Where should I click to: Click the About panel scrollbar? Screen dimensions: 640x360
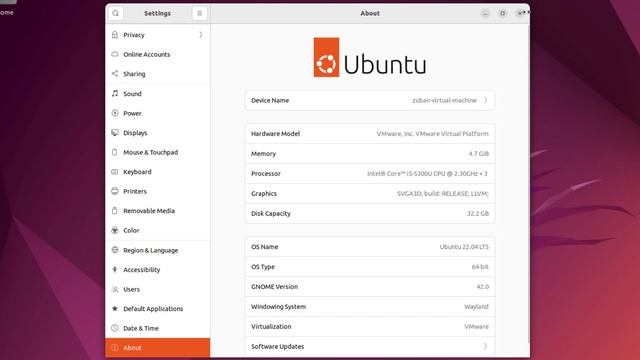pos(528,184)
